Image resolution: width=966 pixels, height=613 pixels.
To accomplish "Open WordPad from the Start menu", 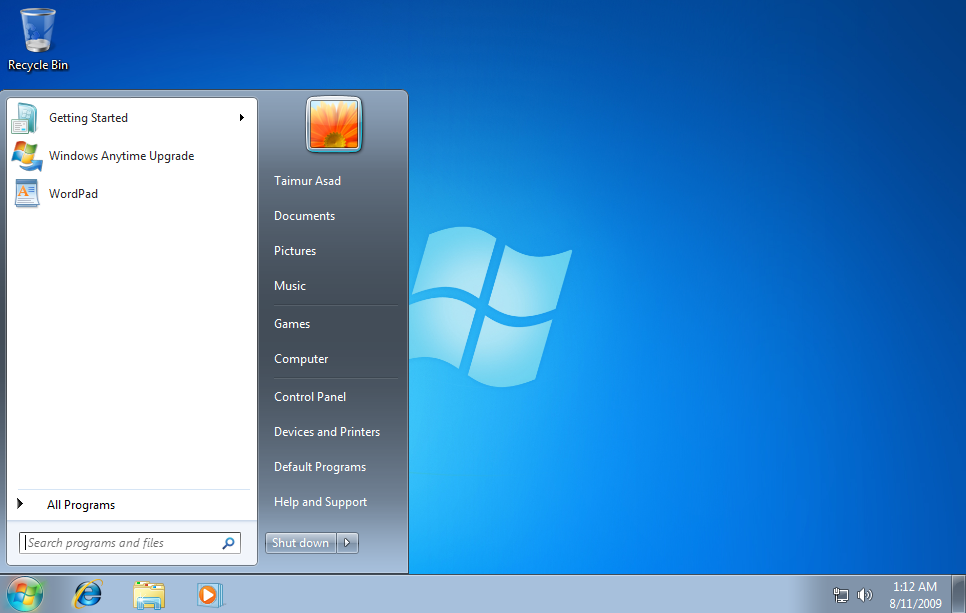I will 73,193.
